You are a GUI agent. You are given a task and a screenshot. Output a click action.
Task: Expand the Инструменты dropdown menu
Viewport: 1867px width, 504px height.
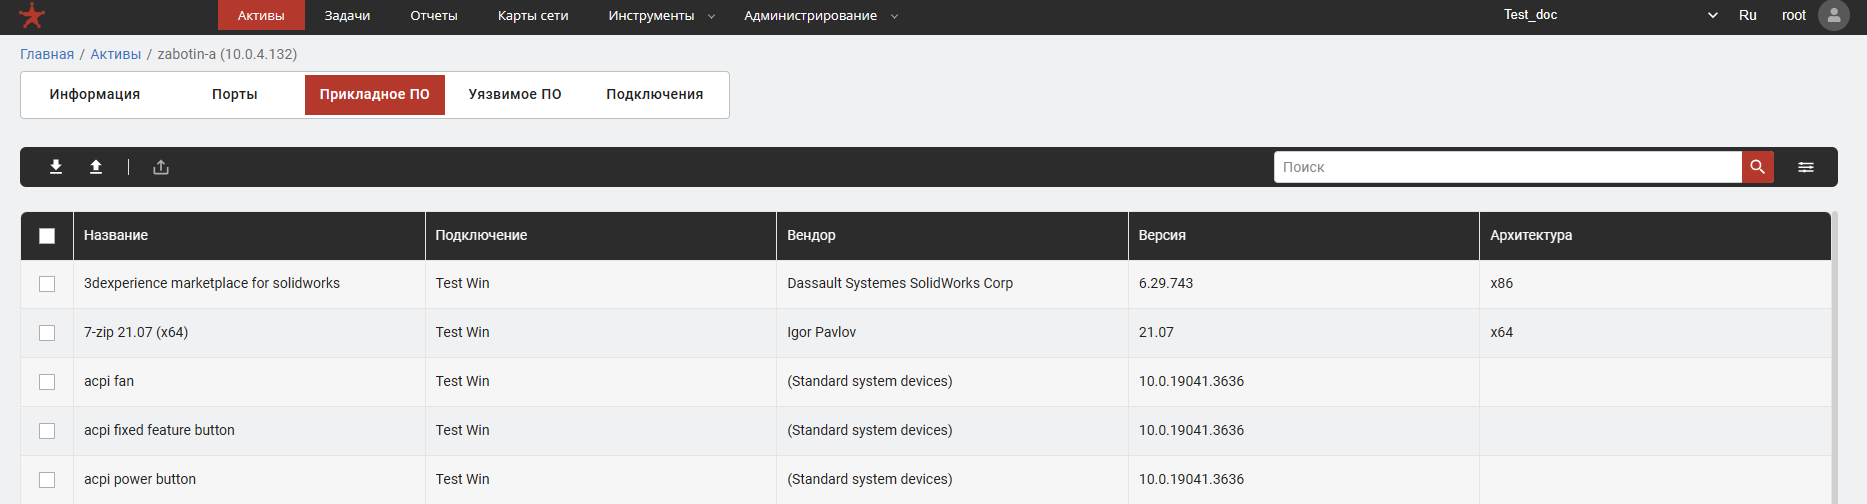661,16
